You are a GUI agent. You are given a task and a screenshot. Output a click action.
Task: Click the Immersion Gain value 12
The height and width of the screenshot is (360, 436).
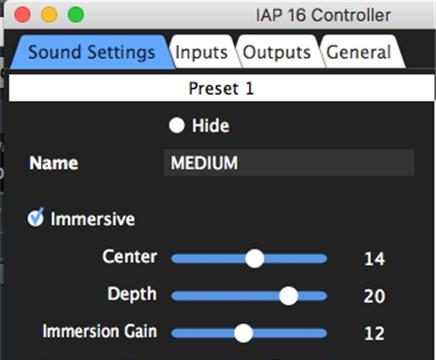[374, 333]
